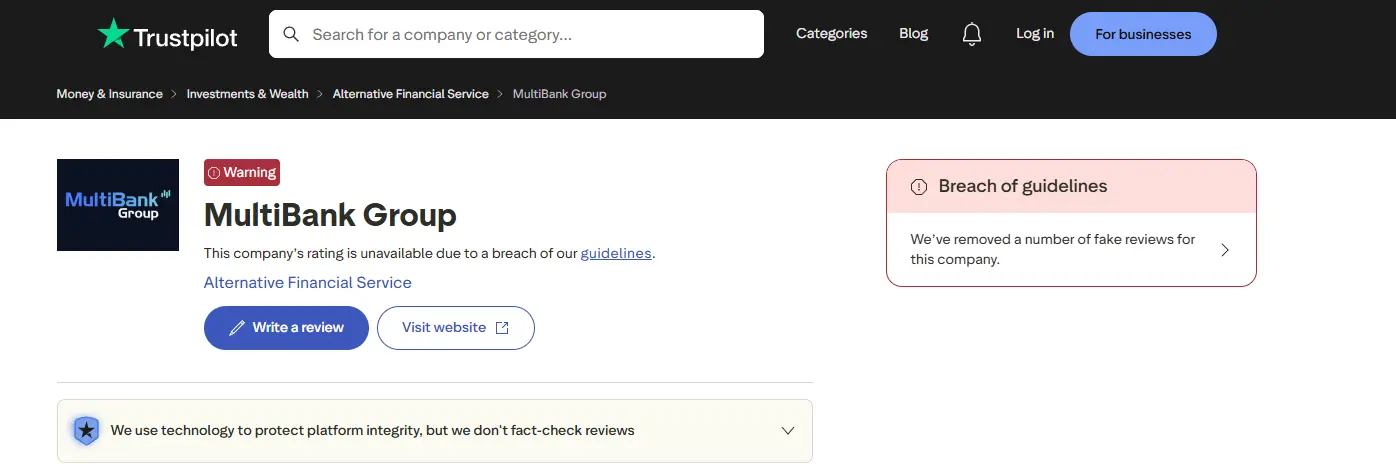Open the Categories menu item
The height and width of the screenshot is (476, 1396).
tap(831, 34)
